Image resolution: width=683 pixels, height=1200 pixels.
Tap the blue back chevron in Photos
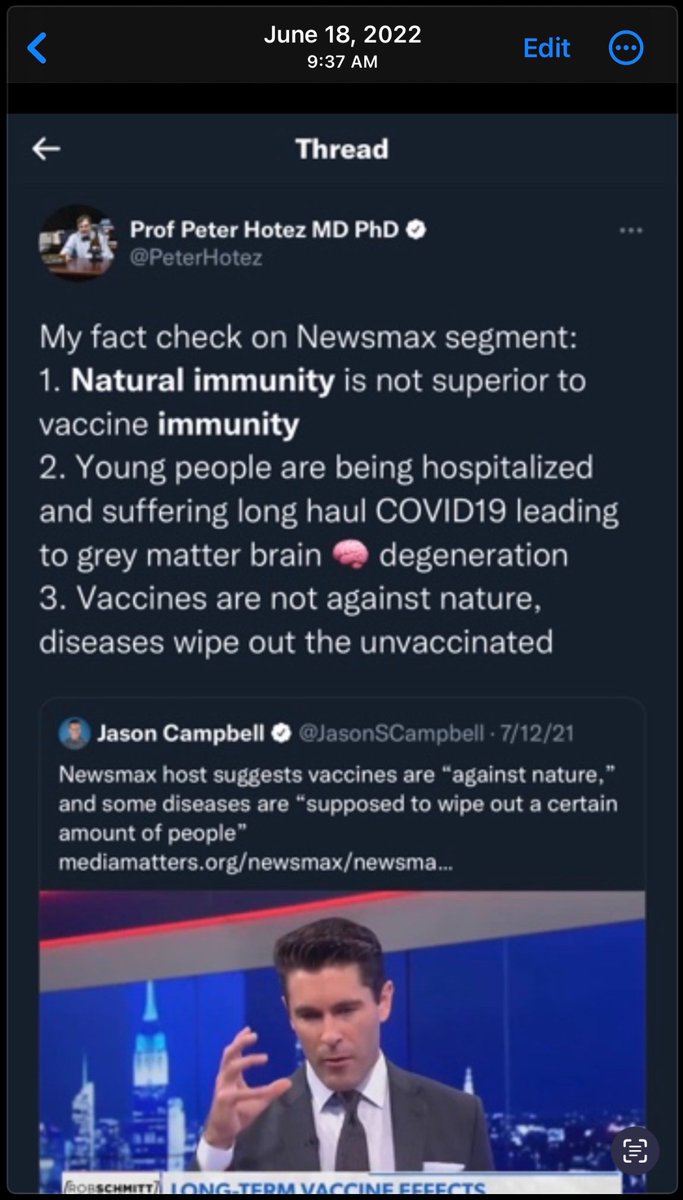point(37,47)
